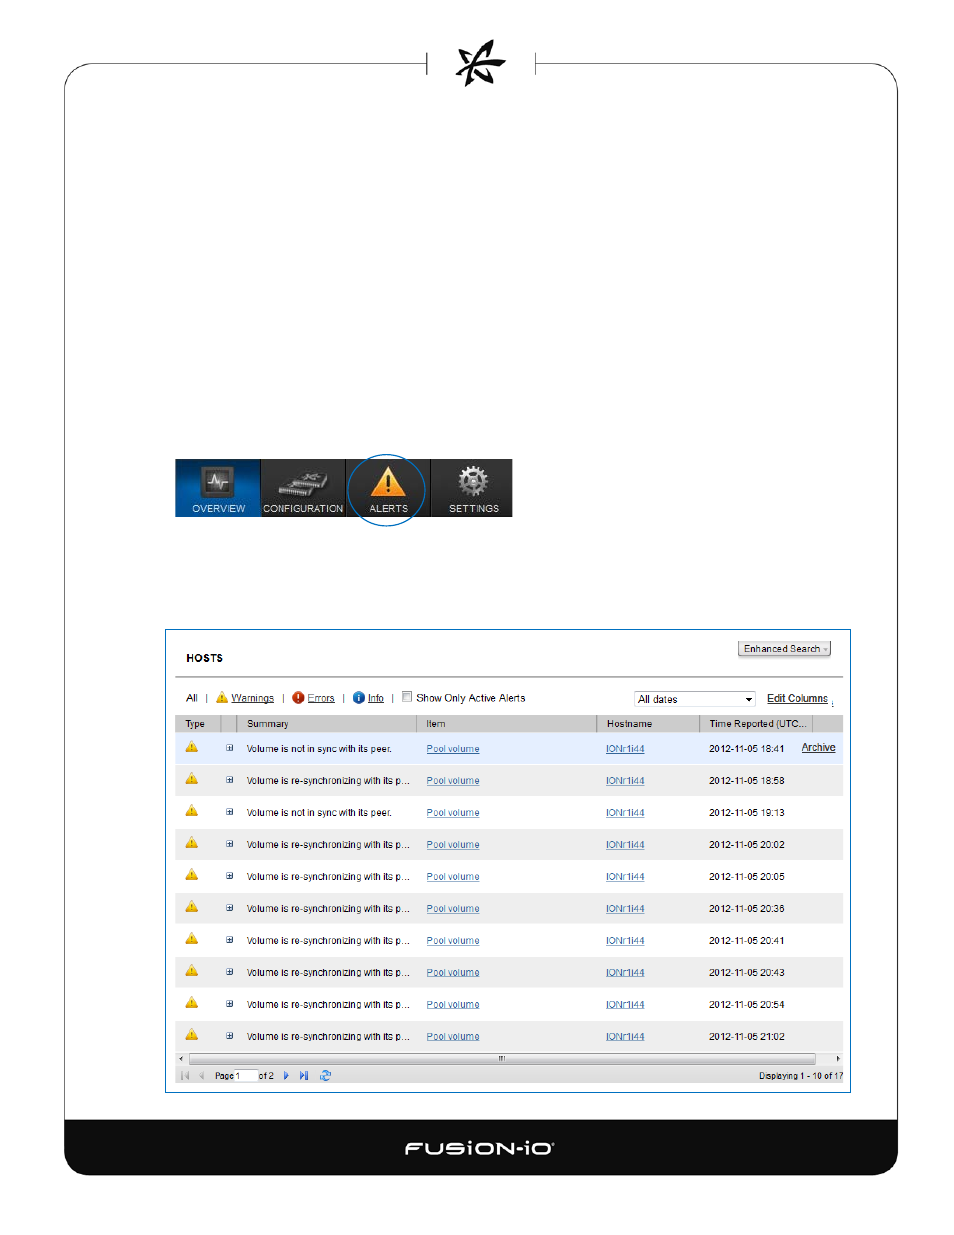Open the Alerts tab
This screenshot has width=954, height=1235.
tap(388, 488)
